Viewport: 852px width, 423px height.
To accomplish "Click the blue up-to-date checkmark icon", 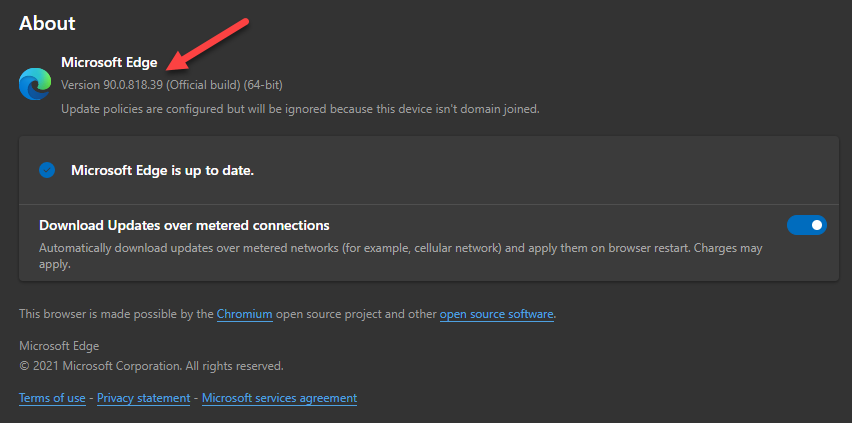I will click(x=47, y=170).
